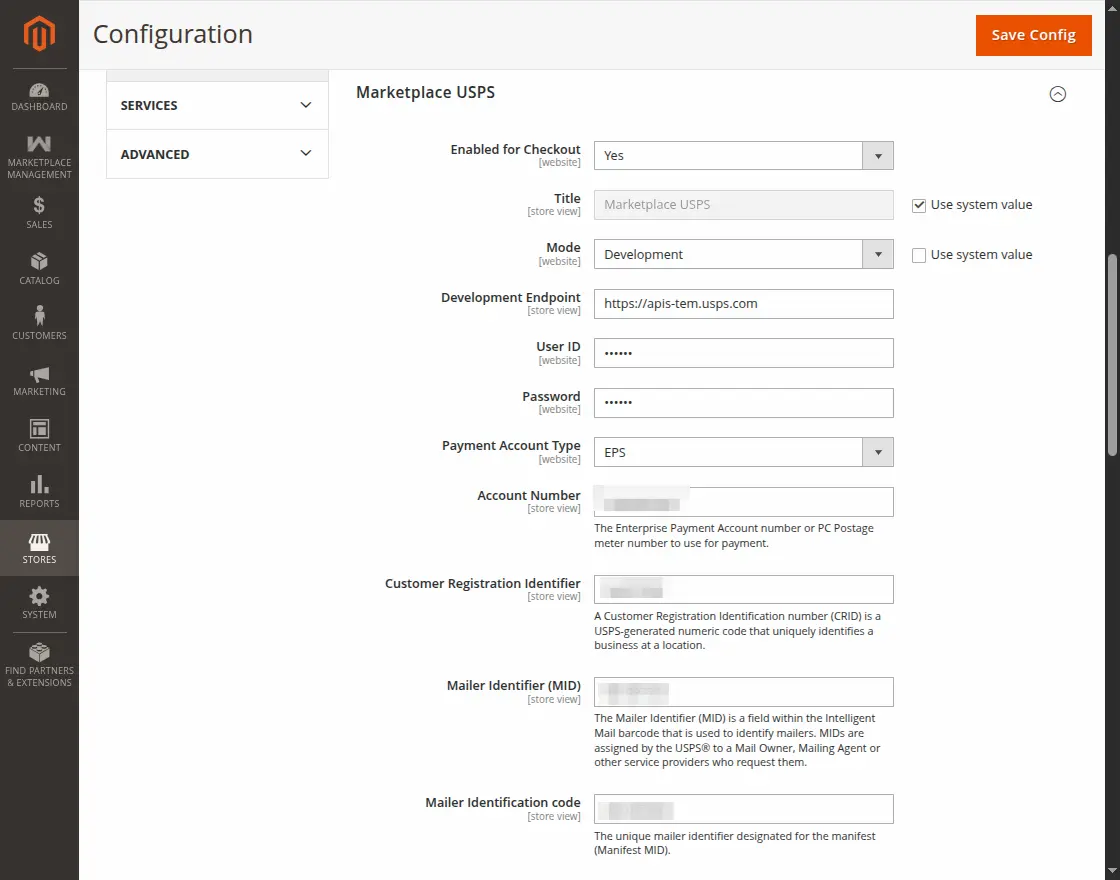Click the Development Endpoint URL field
1120x880 pixels.
point(743,304)
